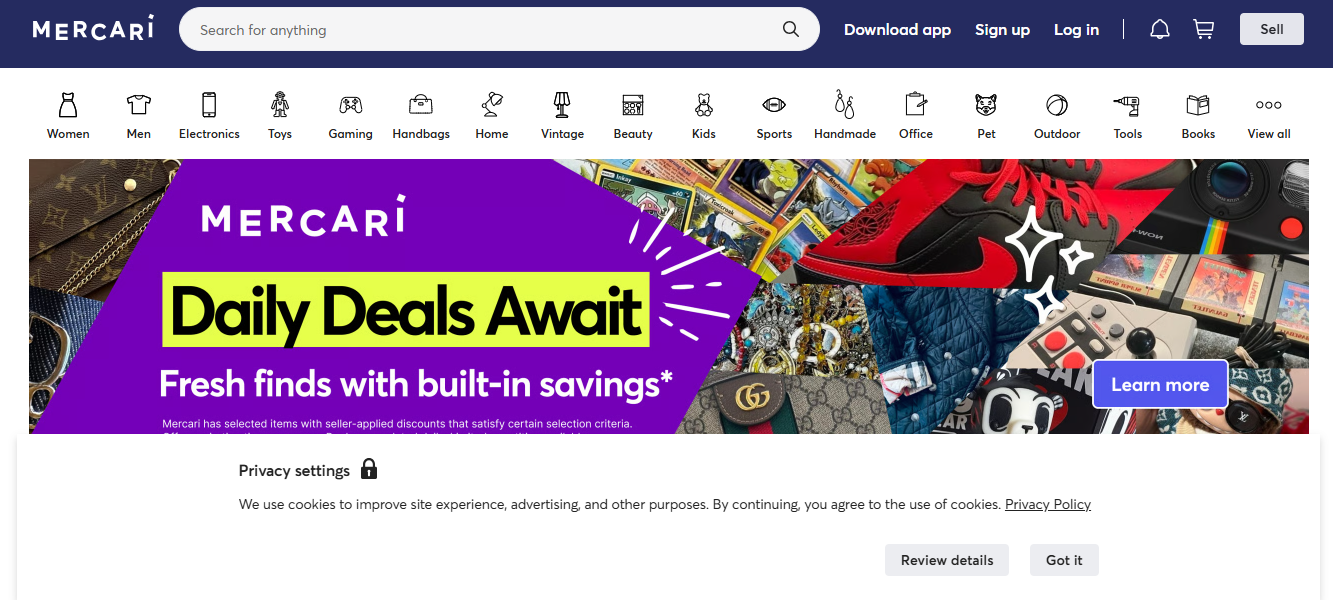Select the Books category
The width and height of the screenshot is (1333, 600).
tap(1198, 116)
